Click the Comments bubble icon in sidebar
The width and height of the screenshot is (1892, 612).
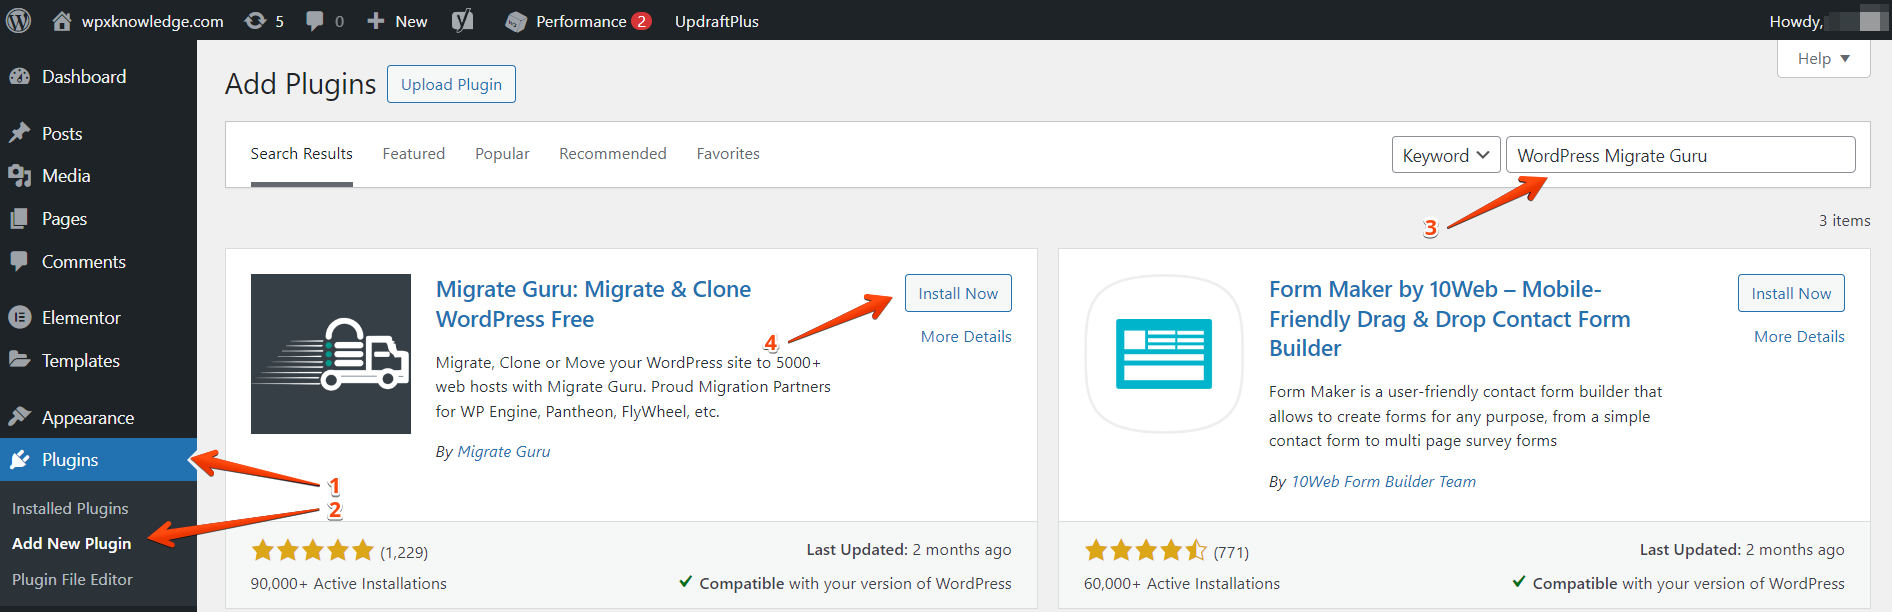coord(19,261)
